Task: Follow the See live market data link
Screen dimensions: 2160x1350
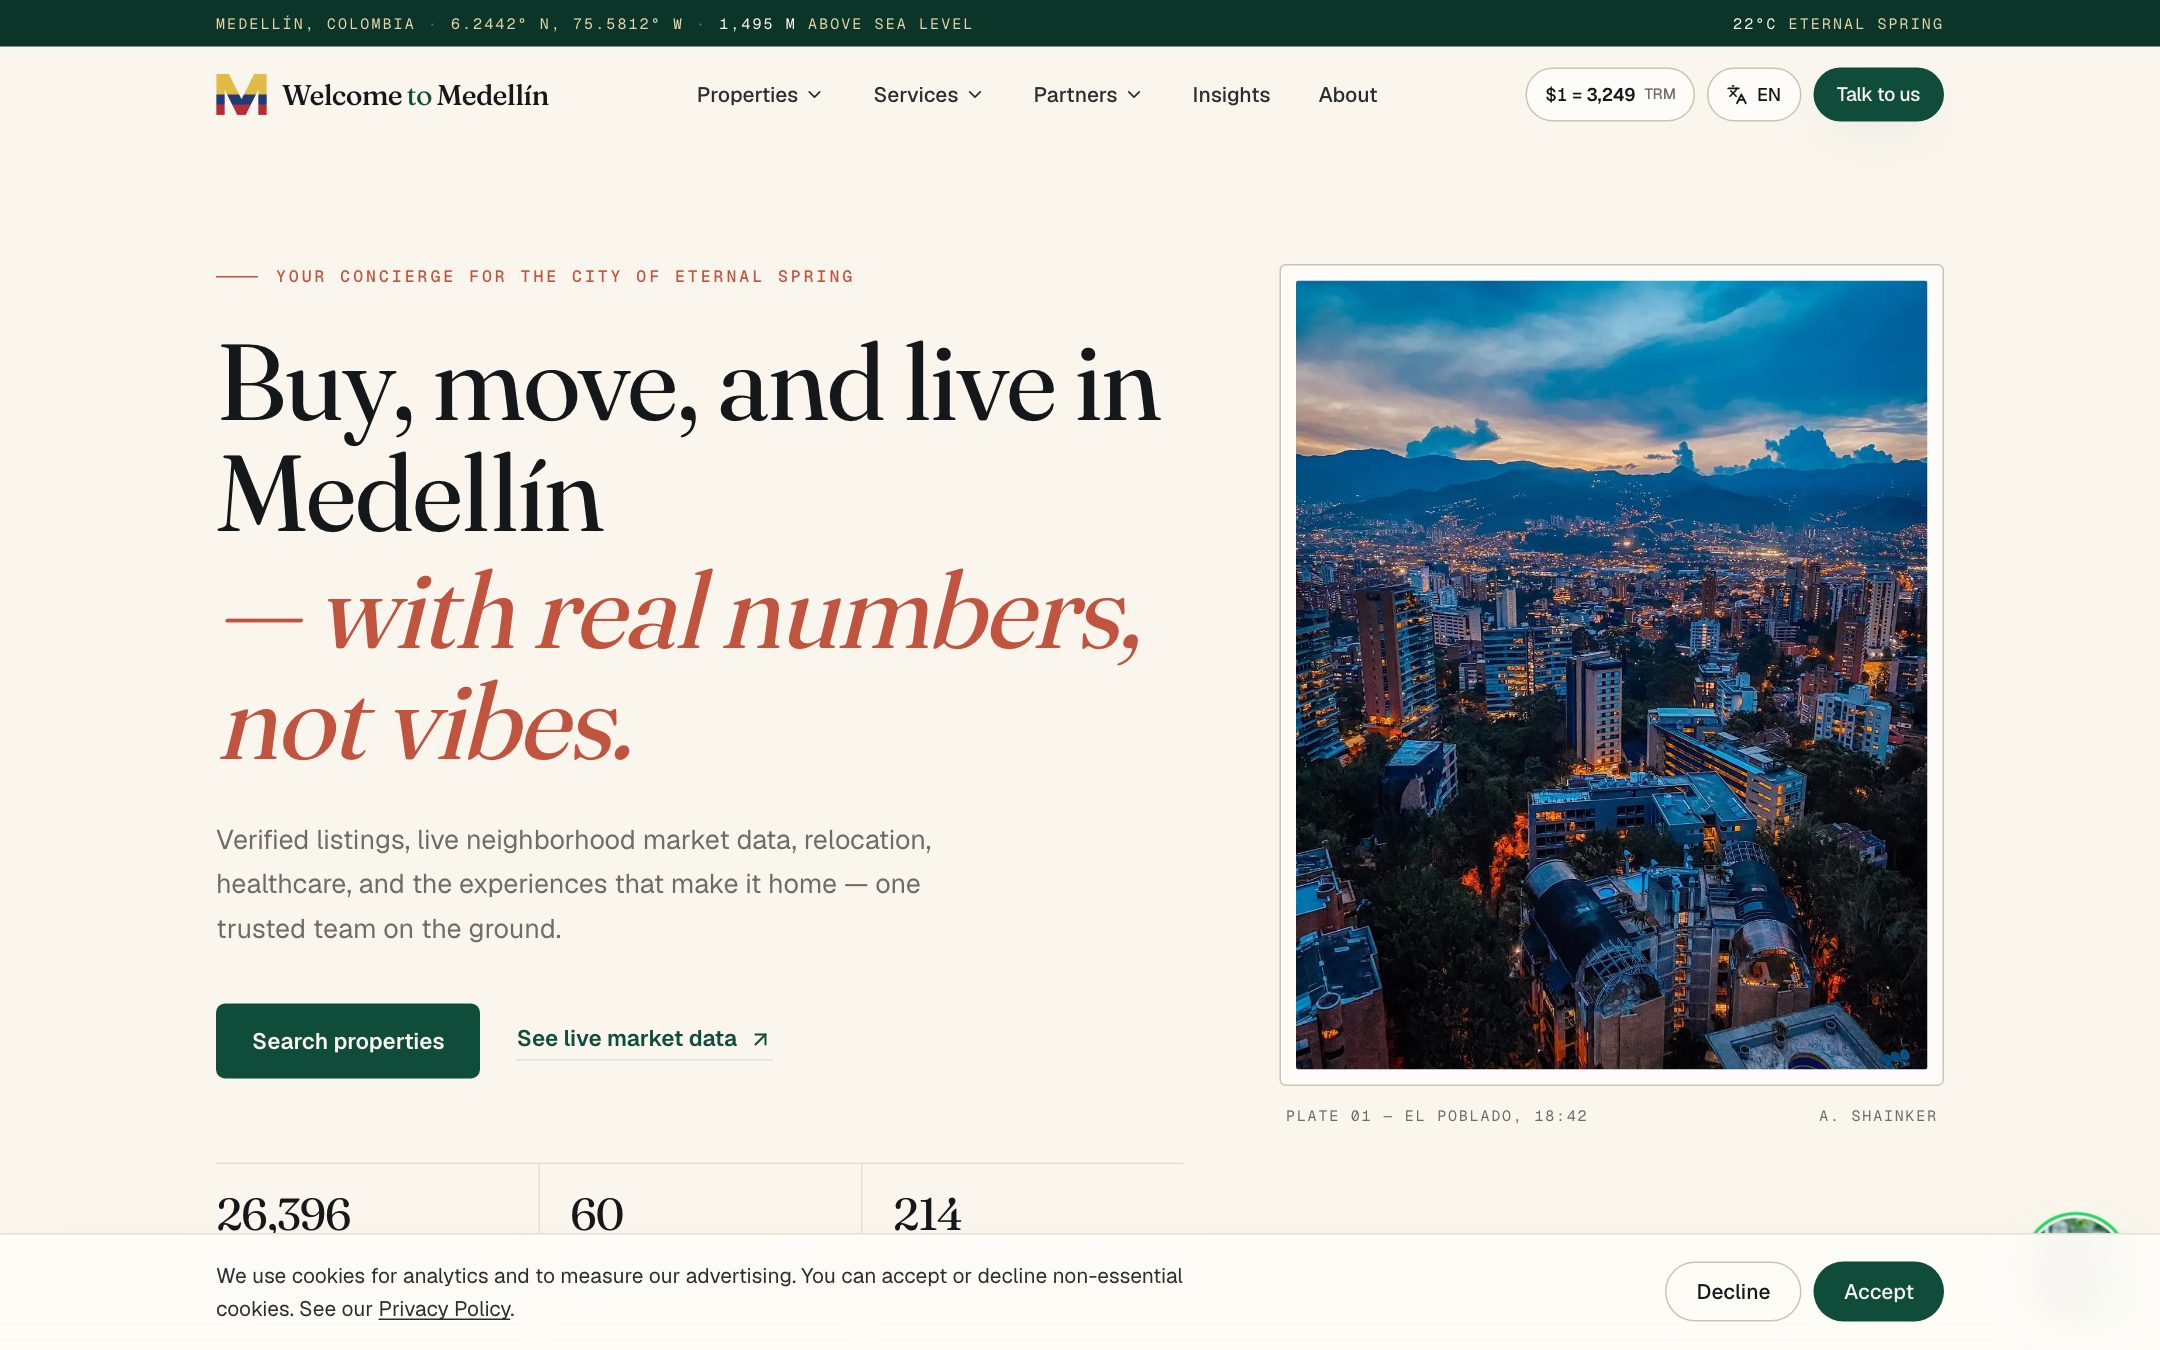Action: click(643, 1039)
